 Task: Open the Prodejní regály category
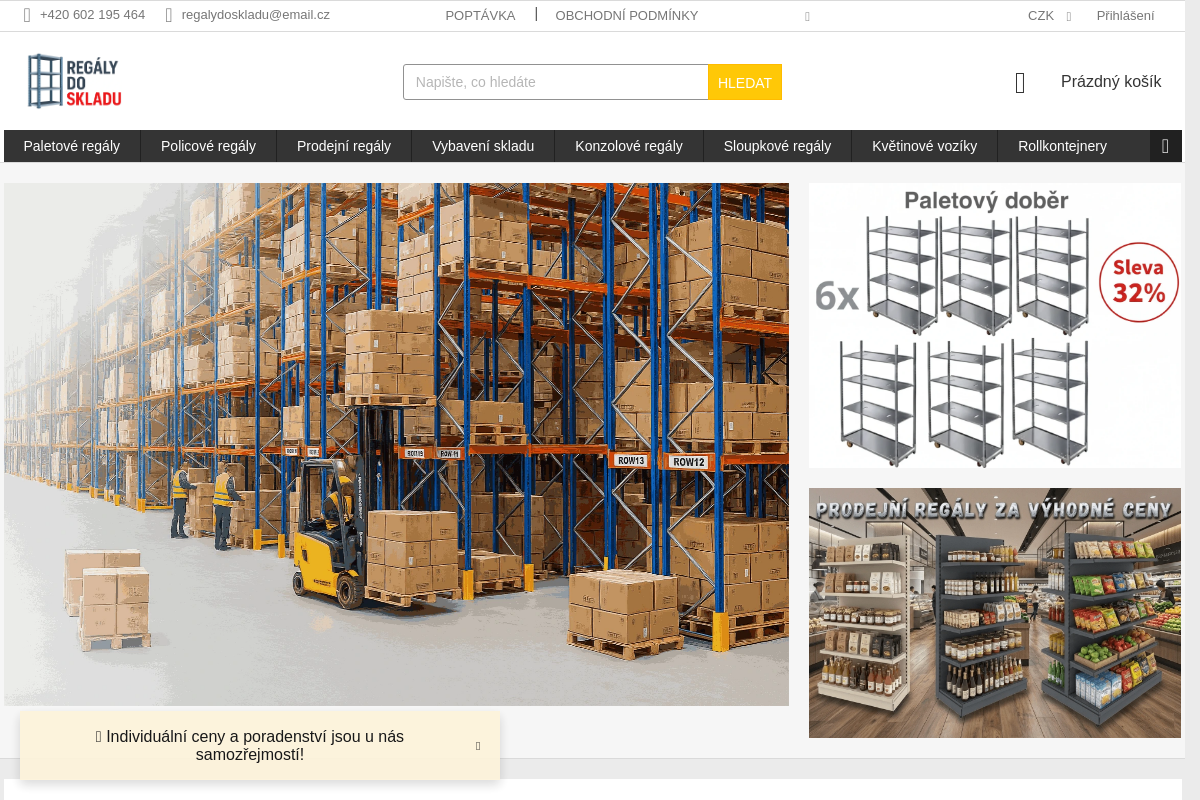click(x=344, y=146)
